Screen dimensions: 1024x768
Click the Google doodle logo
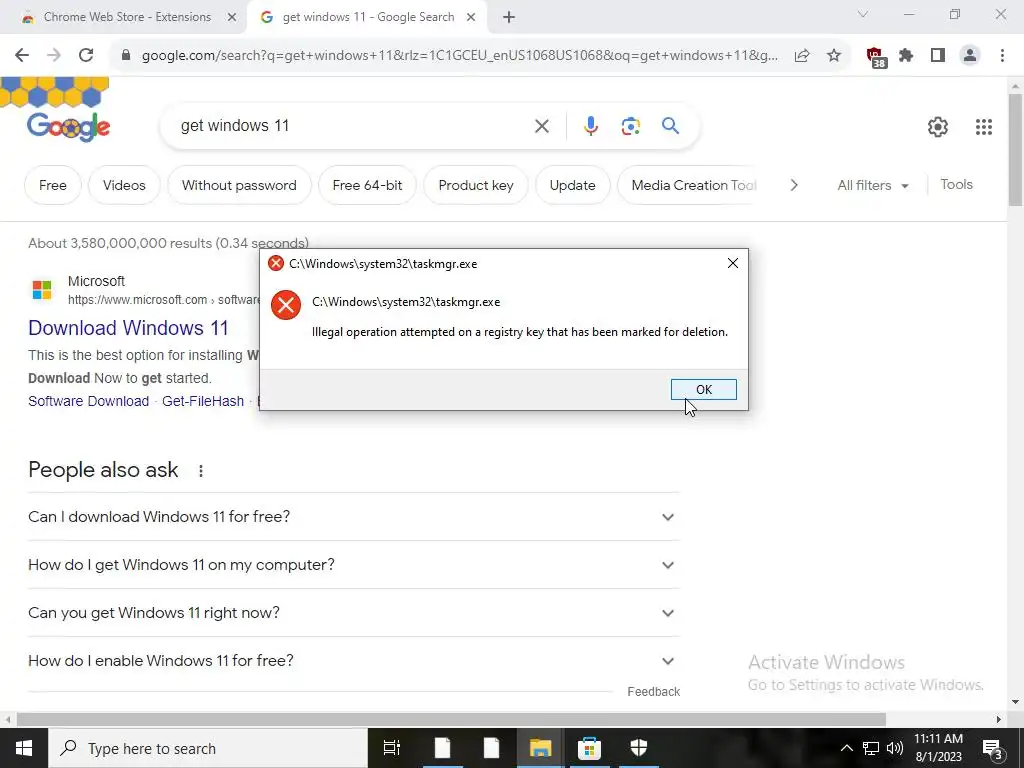pos(68,127)
